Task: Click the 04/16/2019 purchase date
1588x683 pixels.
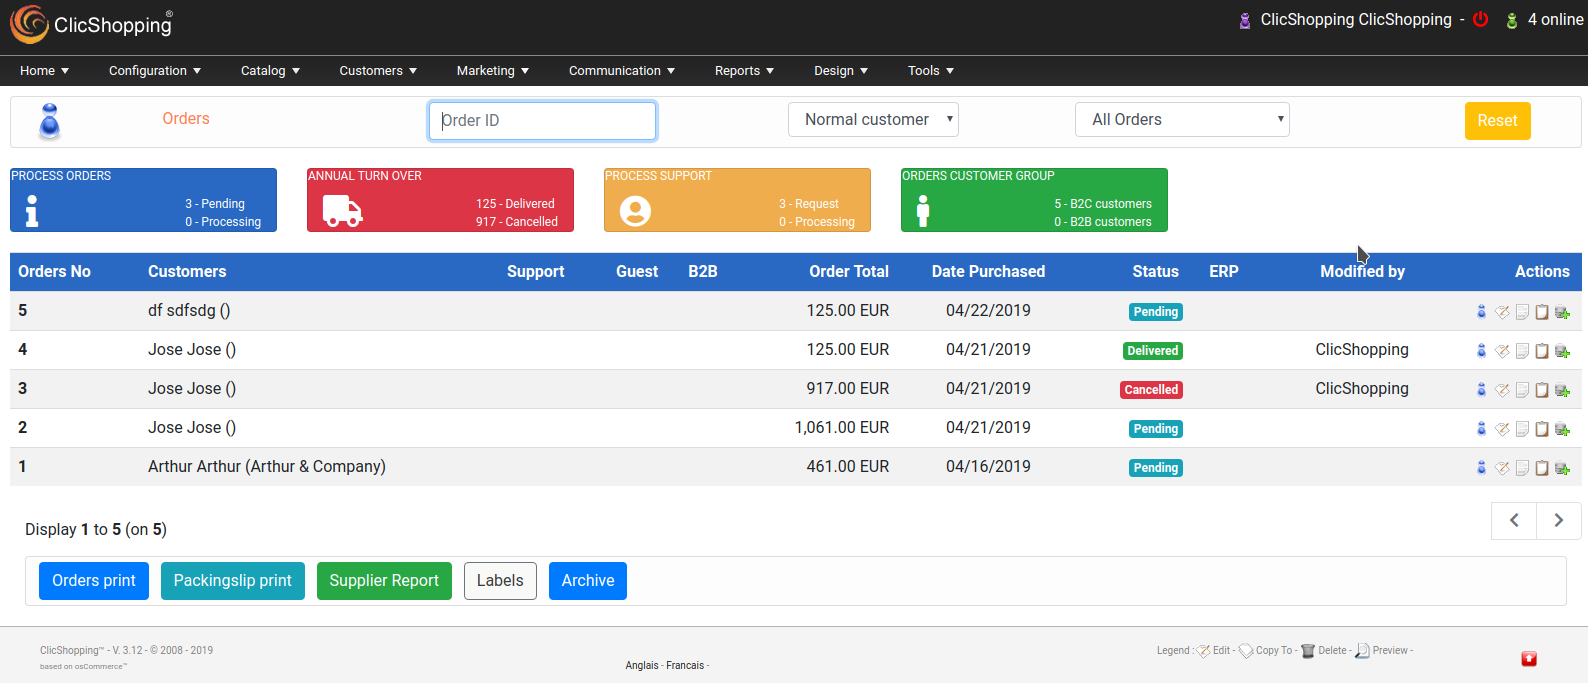Action: pyautogui.click(x=988, y=466)
